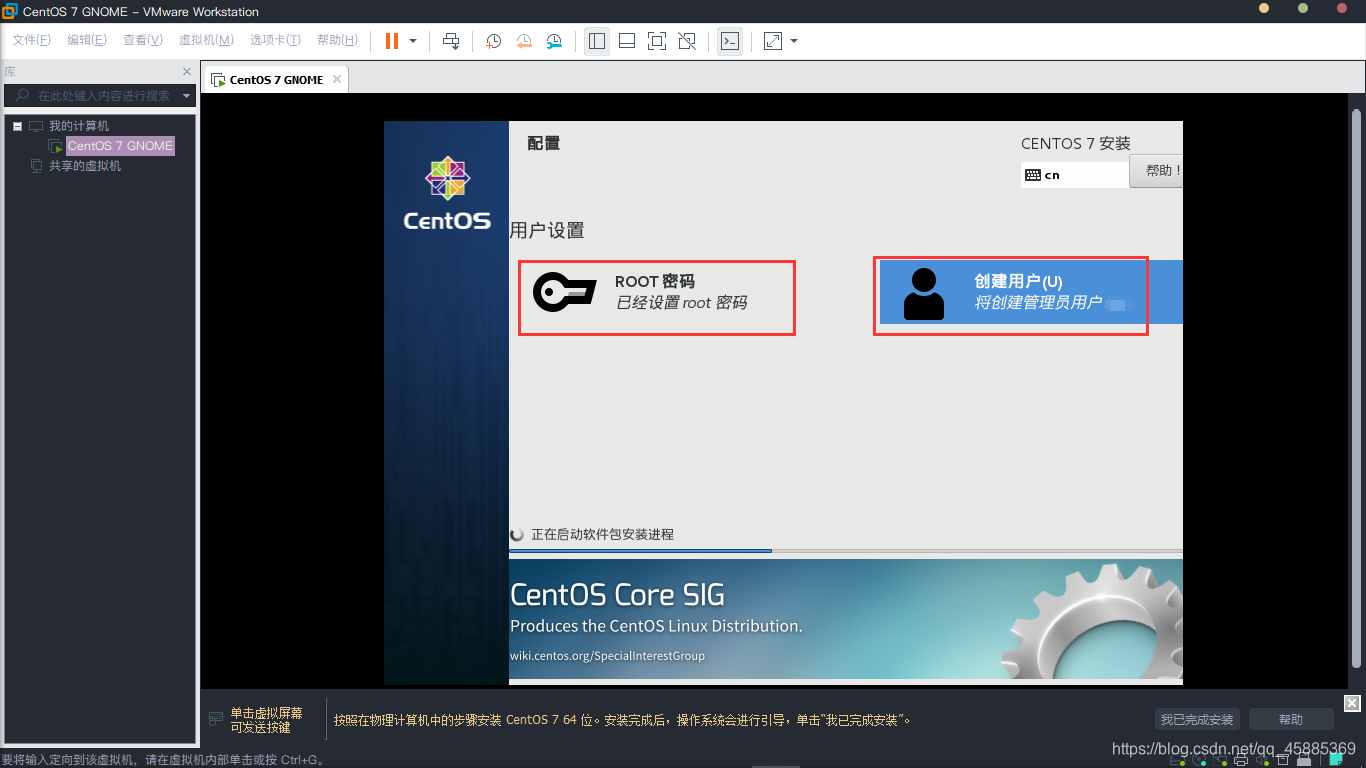Open the library search filter dropdown

pyautogui.click(x=186, y=96)
